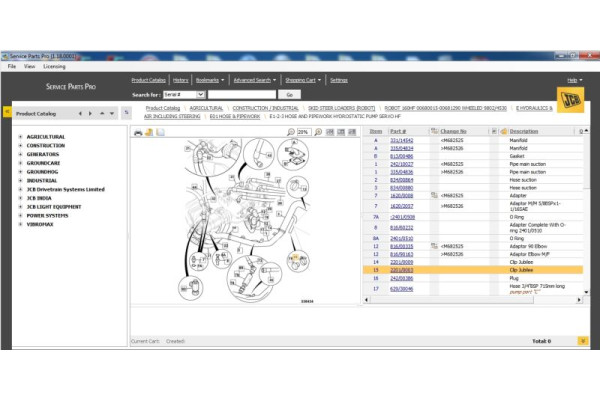
Task: Collapse the sidebar with the yellow arrow
Action: coord(8,113)
